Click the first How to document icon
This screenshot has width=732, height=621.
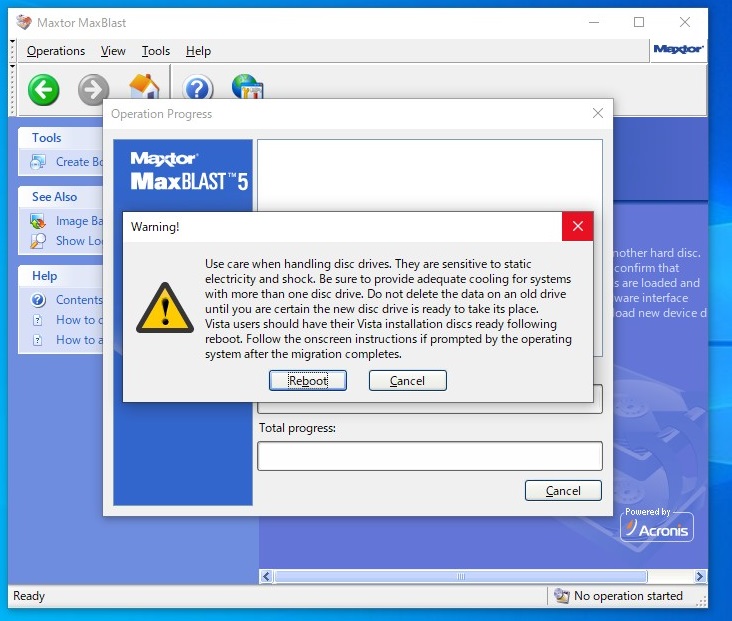pyautogui.click(x=38, y=320)
